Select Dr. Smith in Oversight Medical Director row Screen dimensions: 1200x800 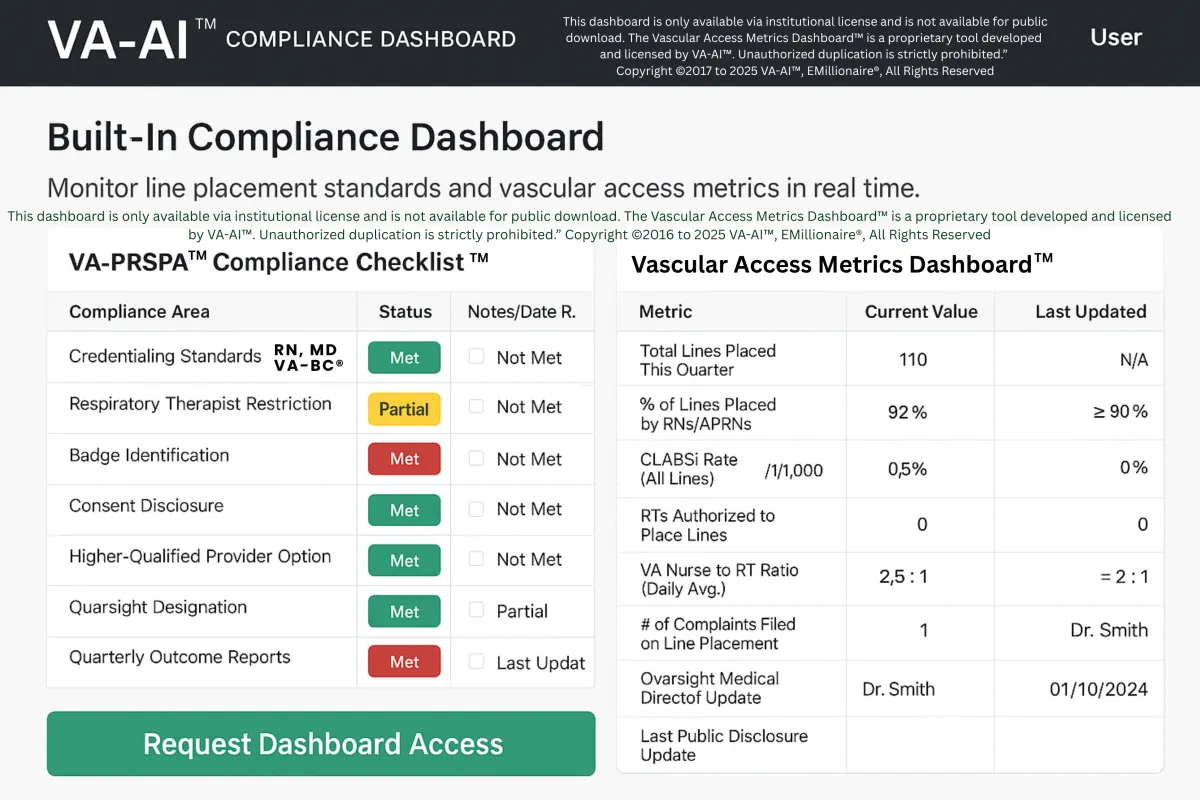click(898, 689)
